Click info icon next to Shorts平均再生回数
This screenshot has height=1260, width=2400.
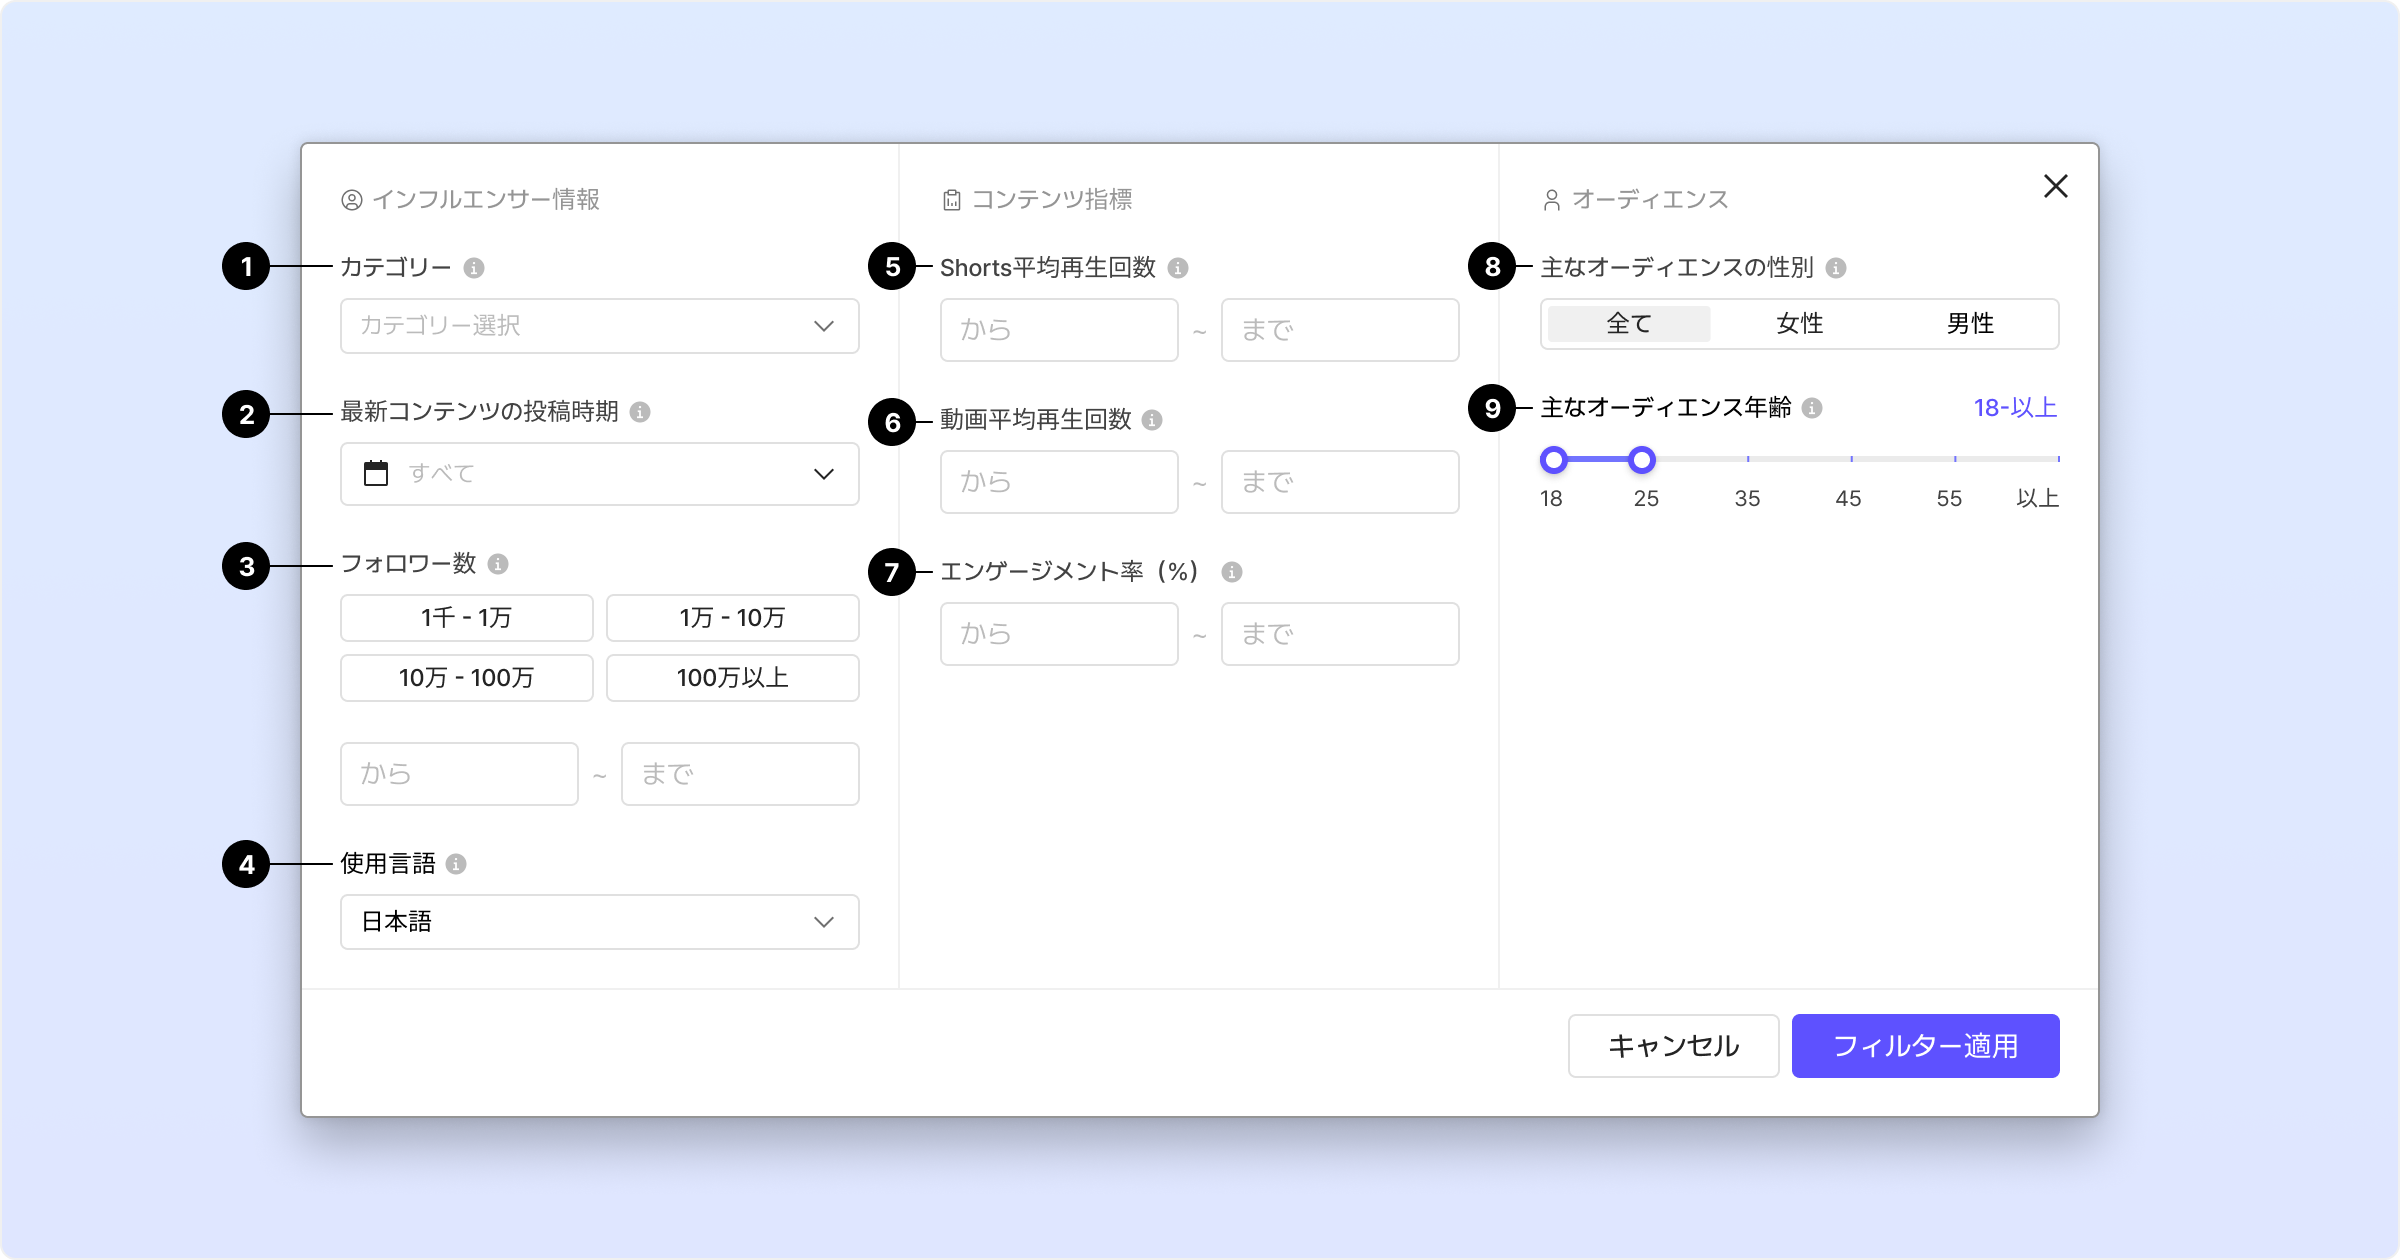click(1178, 268)
